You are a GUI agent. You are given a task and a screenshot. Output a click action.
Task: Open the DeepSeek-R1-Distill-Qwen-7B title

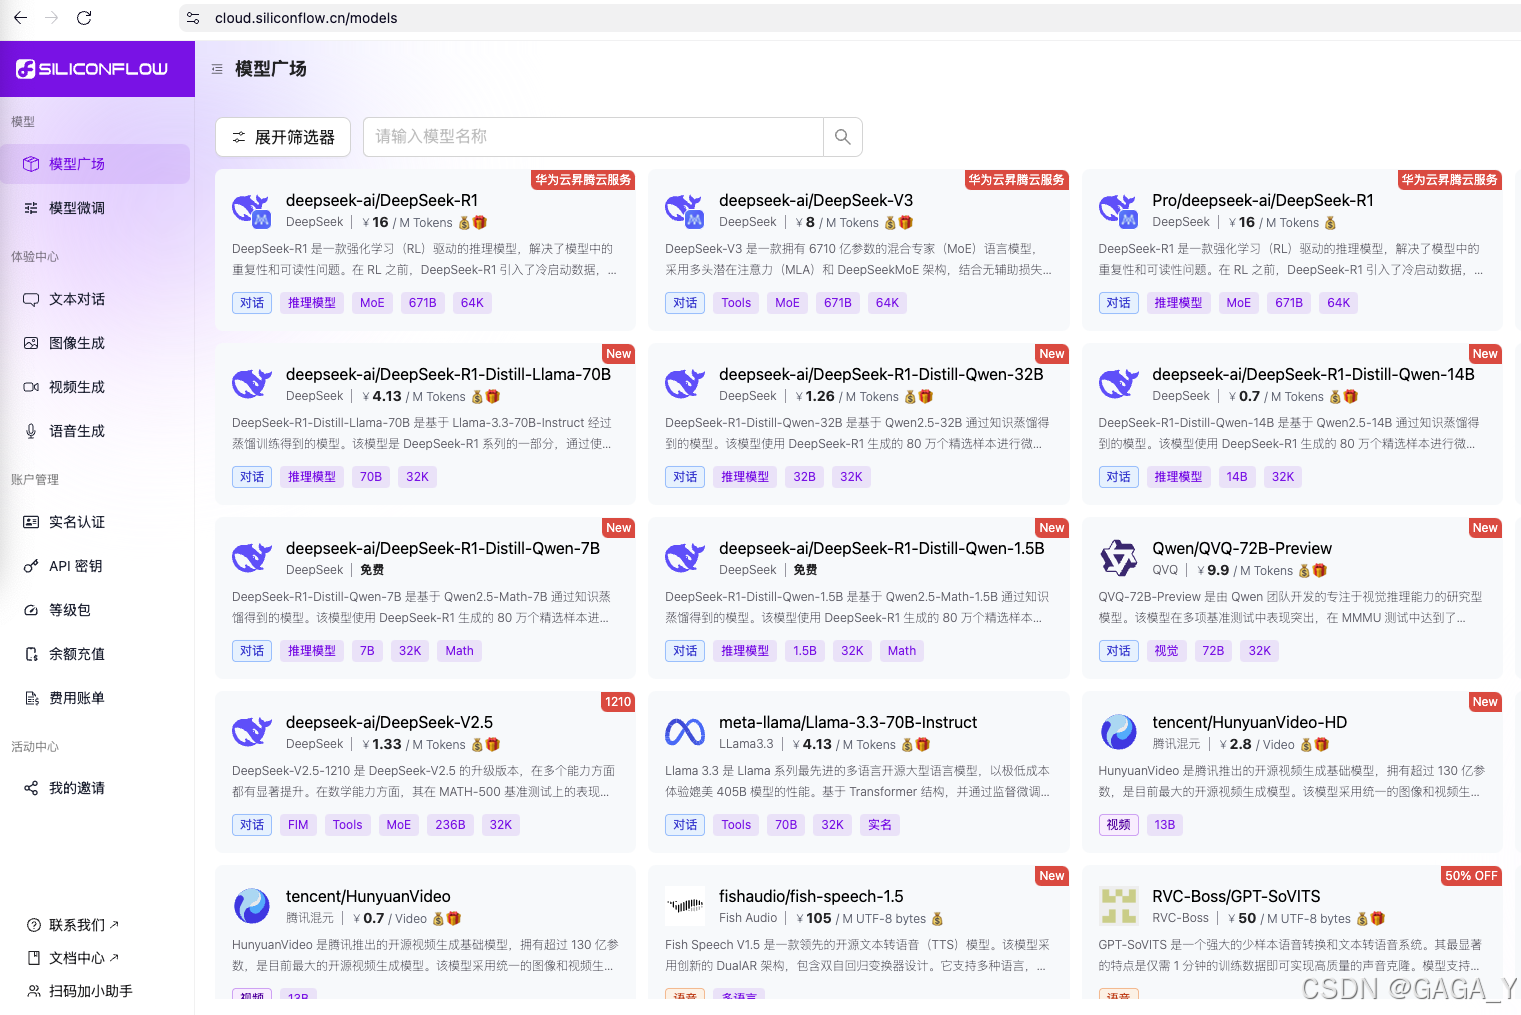tap(443, 548)
